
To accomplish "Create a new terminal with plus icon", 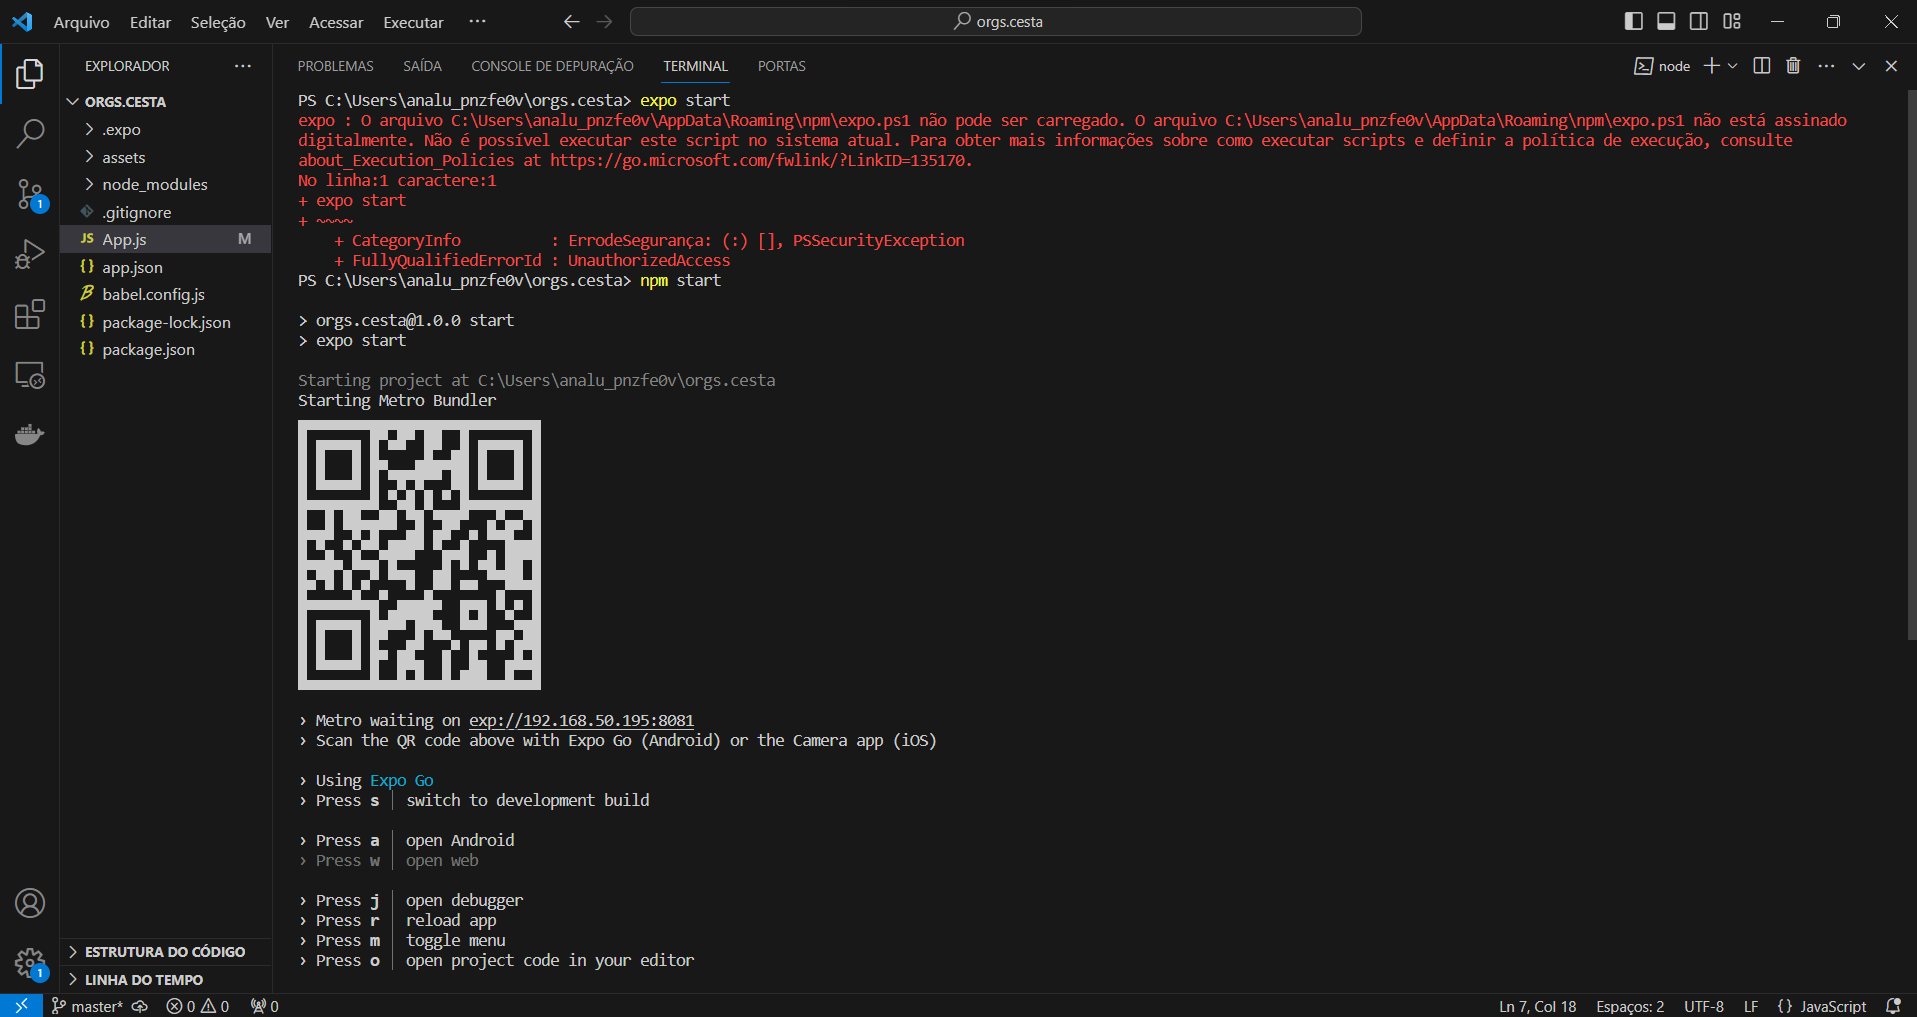I will [1711, 66].
